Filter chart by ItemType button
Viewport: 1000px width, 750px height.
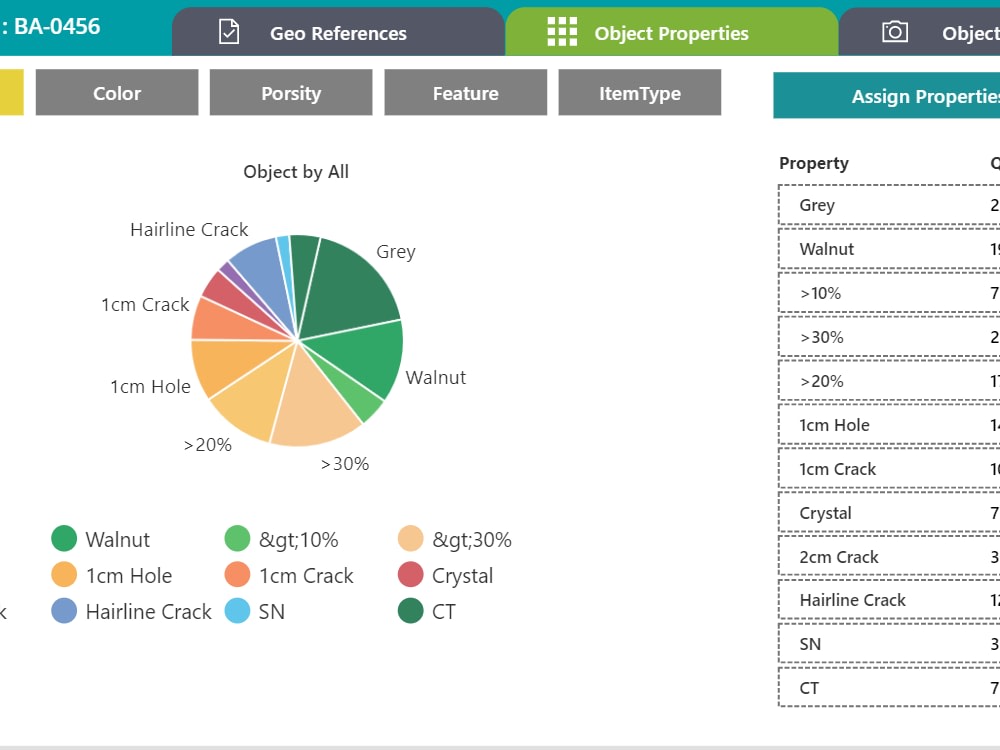640,93
